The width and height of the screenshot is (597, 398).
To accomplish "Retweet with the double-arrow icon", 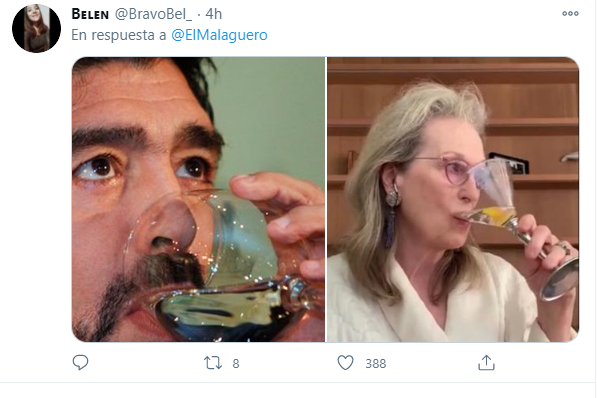I will pyautogui.click(x=213, y=363).
